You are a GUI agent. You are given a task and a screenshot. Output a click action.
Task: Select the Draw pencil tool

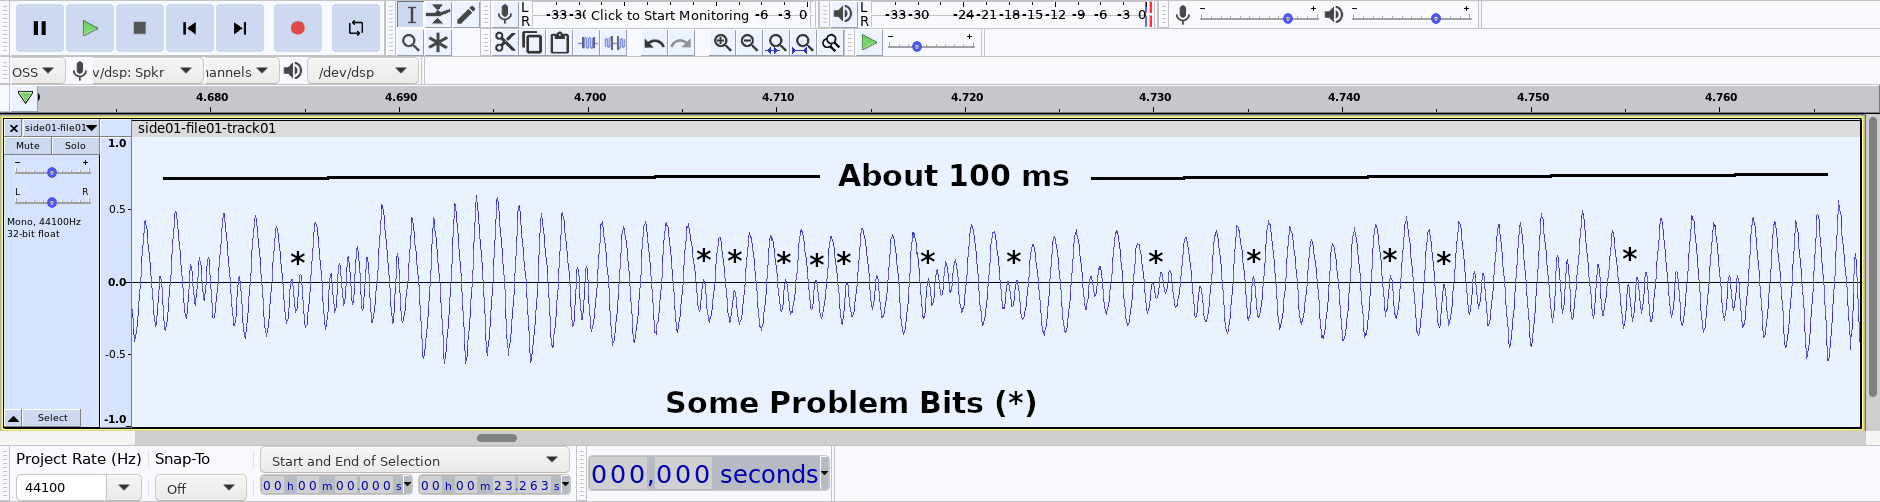click(466, 14)
